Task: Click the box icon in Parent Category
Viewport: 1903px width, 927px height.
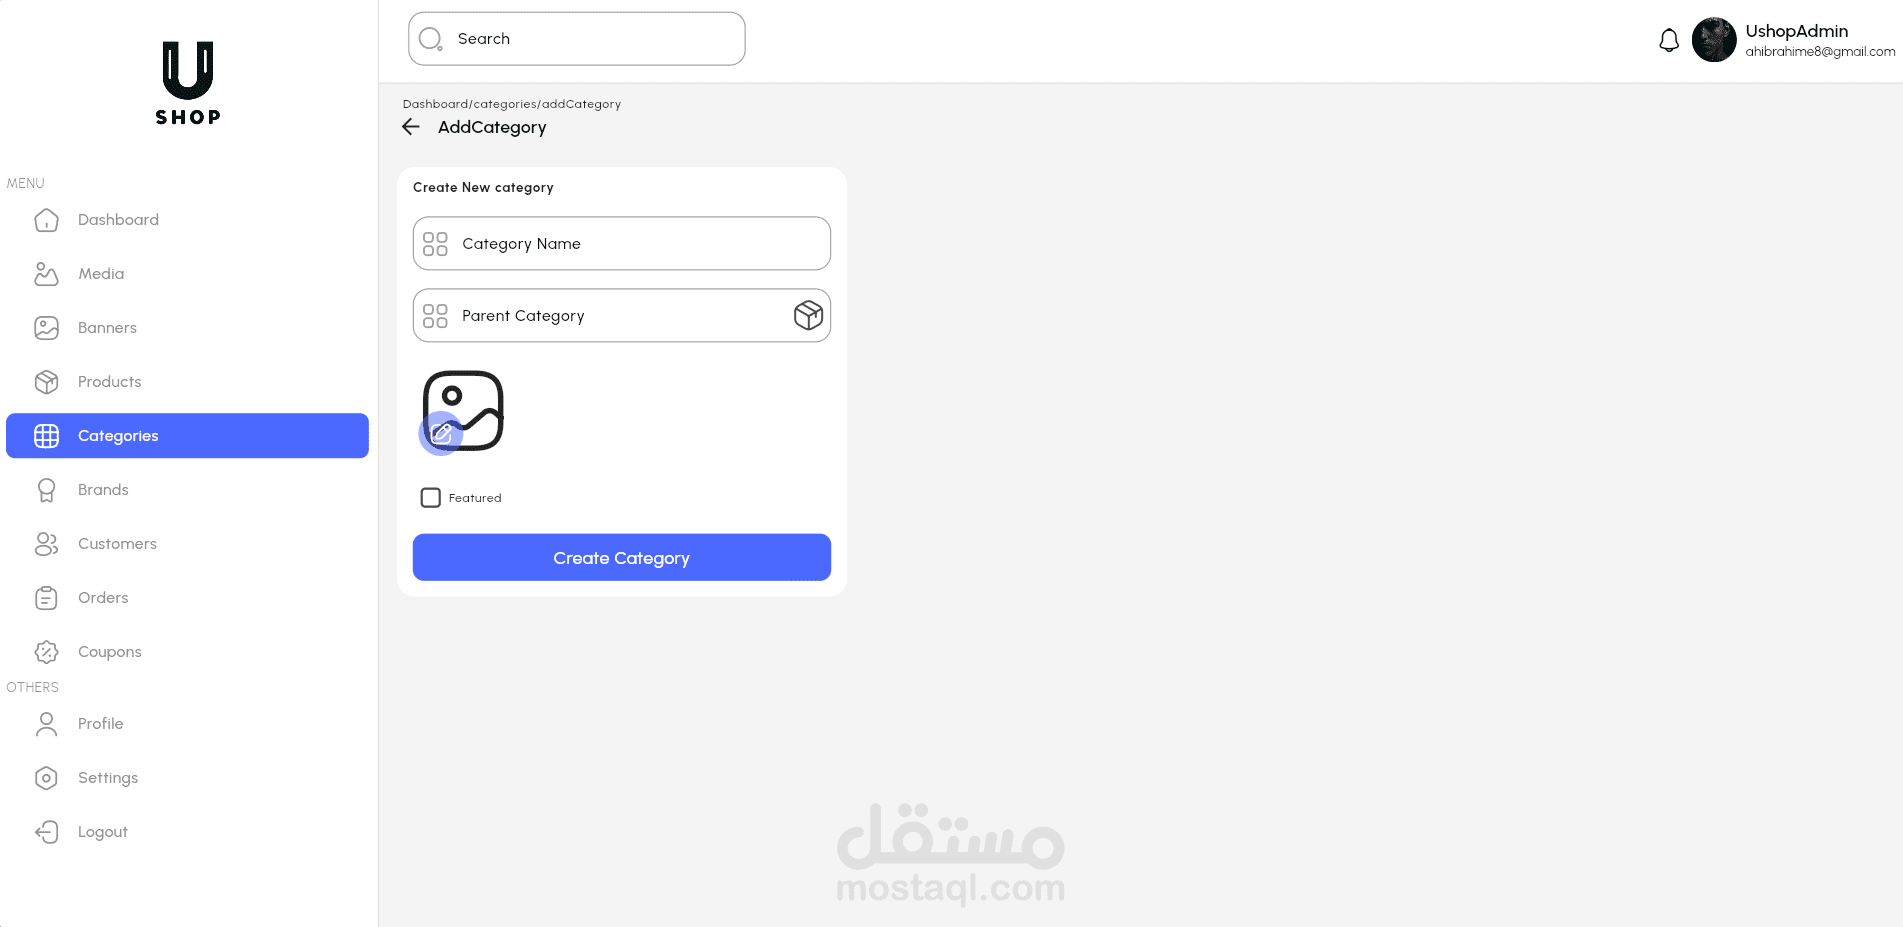Action: click(x=808, y=316)
